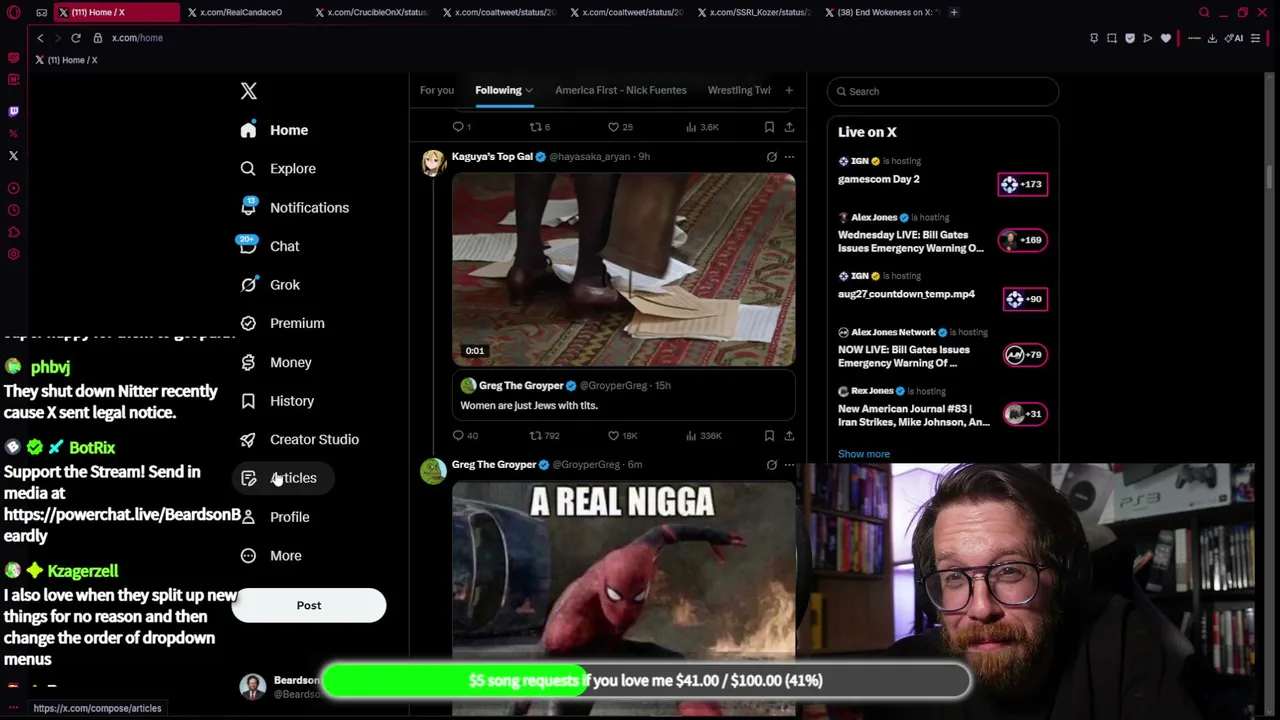Bookmark this page with heart icon
This screenshot has width=1280, height=720.
pos(1166,38)
